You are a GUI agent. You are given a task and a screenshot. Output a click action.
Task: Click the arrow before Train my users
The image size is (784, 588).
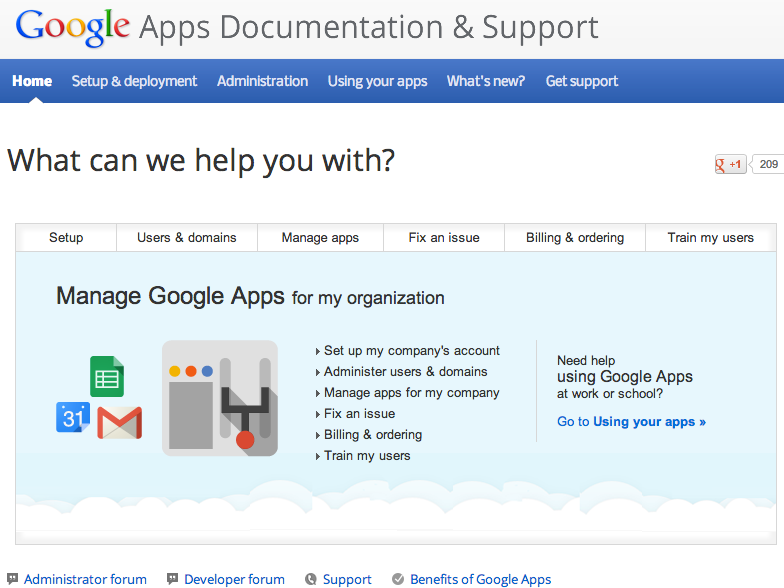click(x=318, y=456)
